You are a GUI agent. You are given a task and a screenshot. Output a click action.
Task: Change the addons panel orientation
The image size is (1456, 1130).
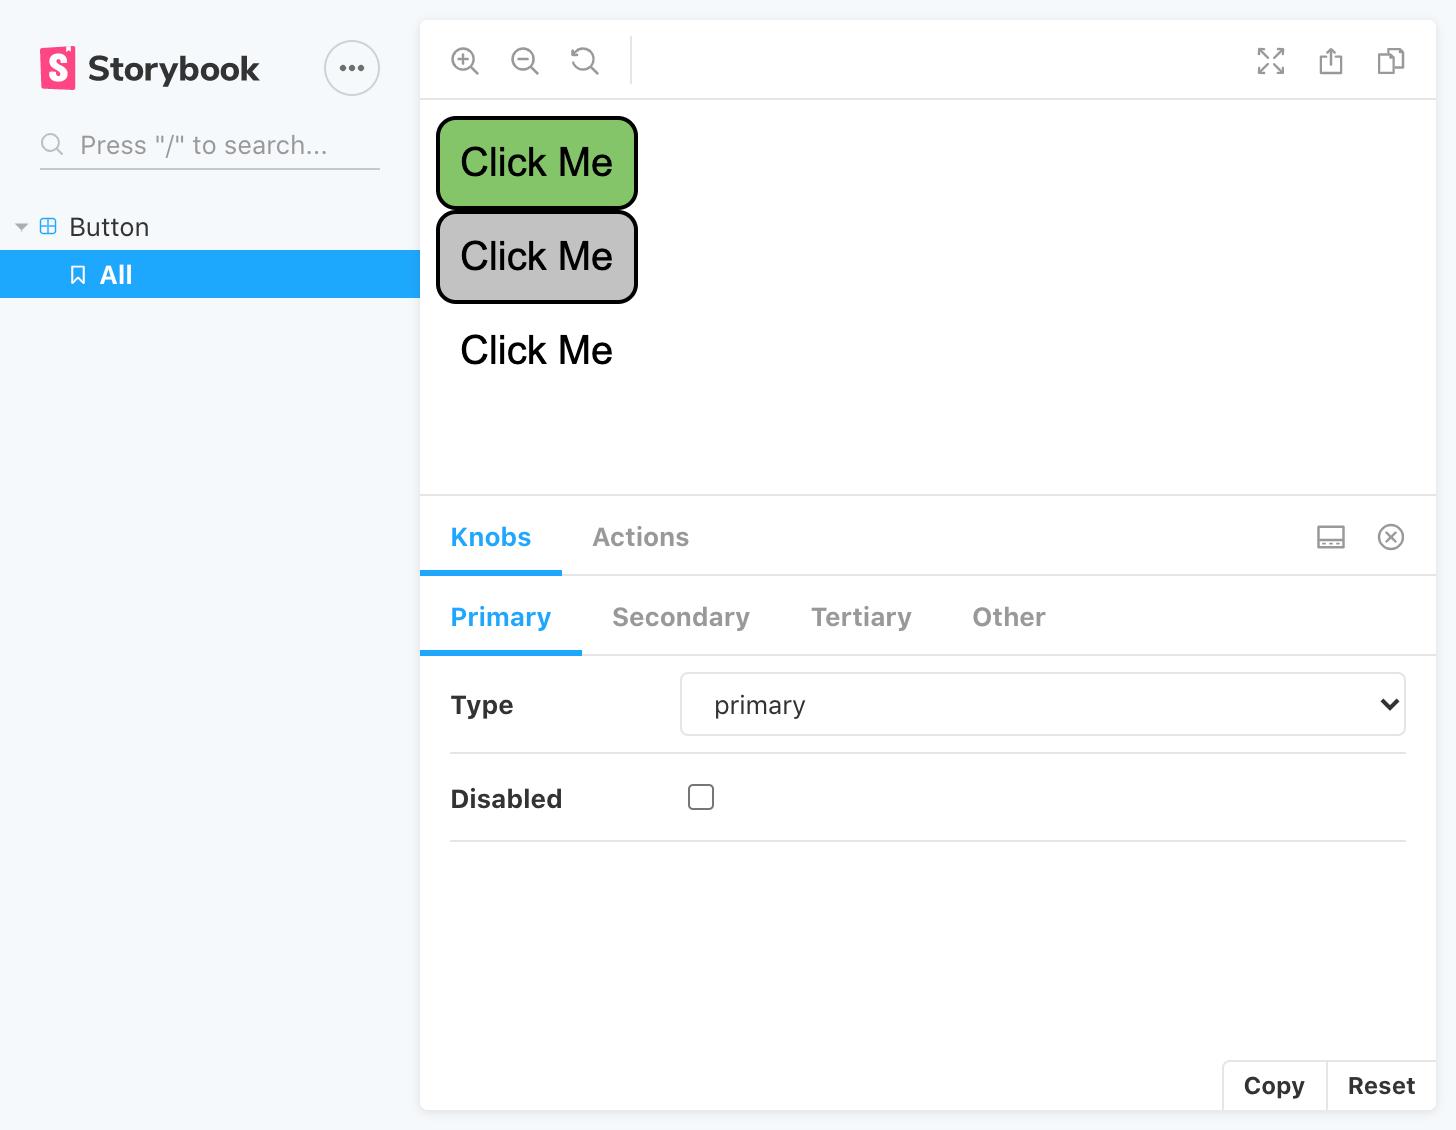click(x=1330, y=537)
